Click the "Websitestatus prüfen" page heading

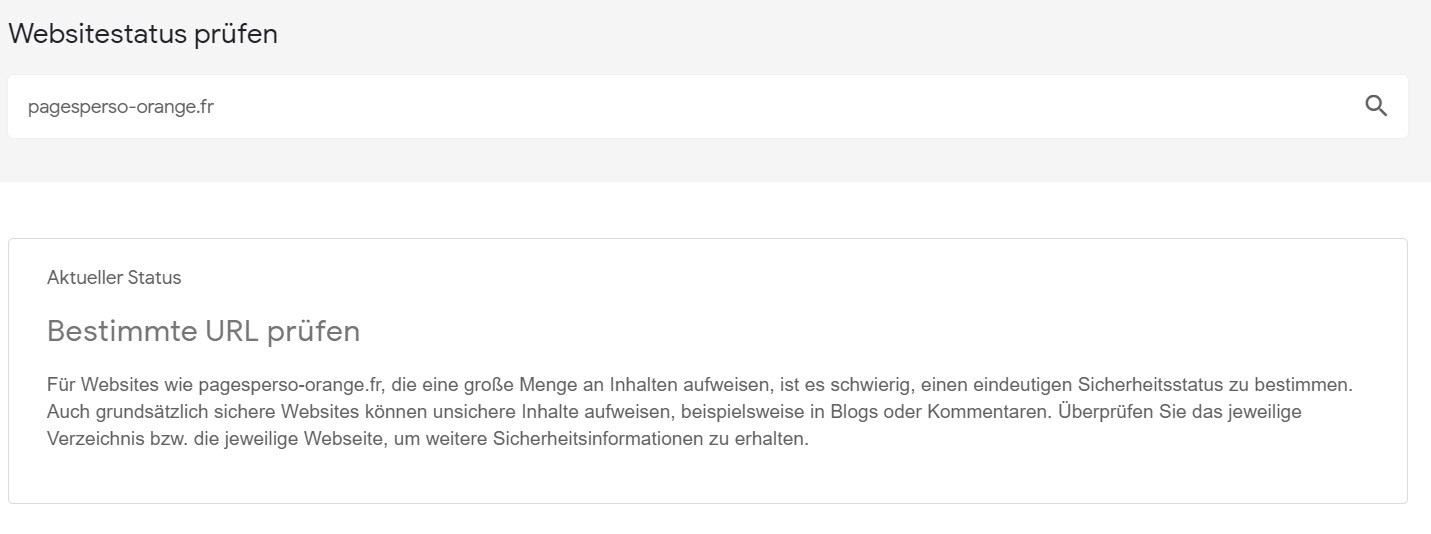tap(143, 34)
